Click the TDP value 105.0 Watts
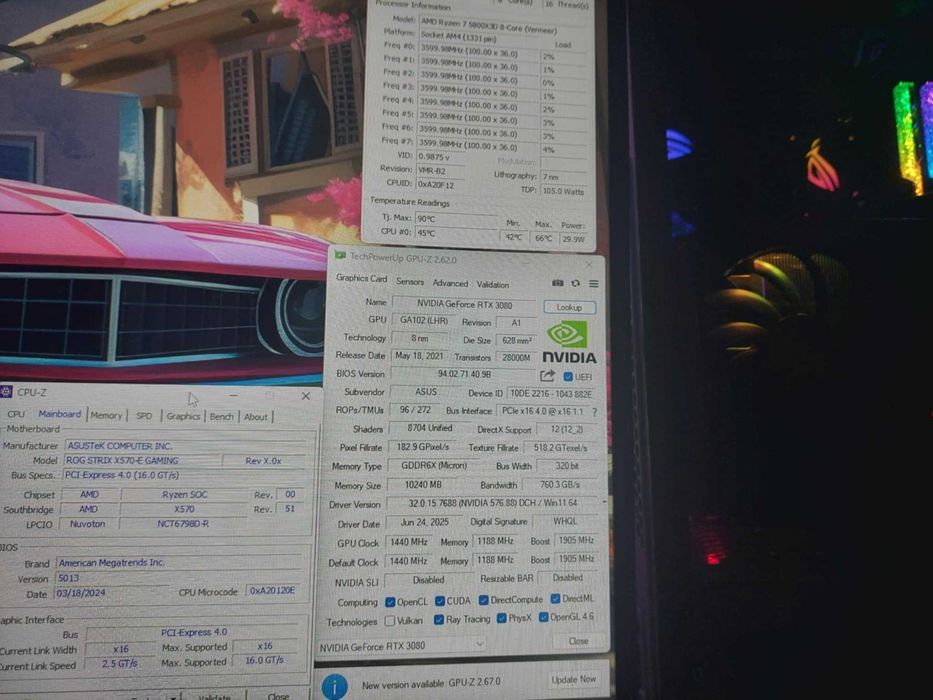The height and width of the screenshot is (700, 933). 563,191
